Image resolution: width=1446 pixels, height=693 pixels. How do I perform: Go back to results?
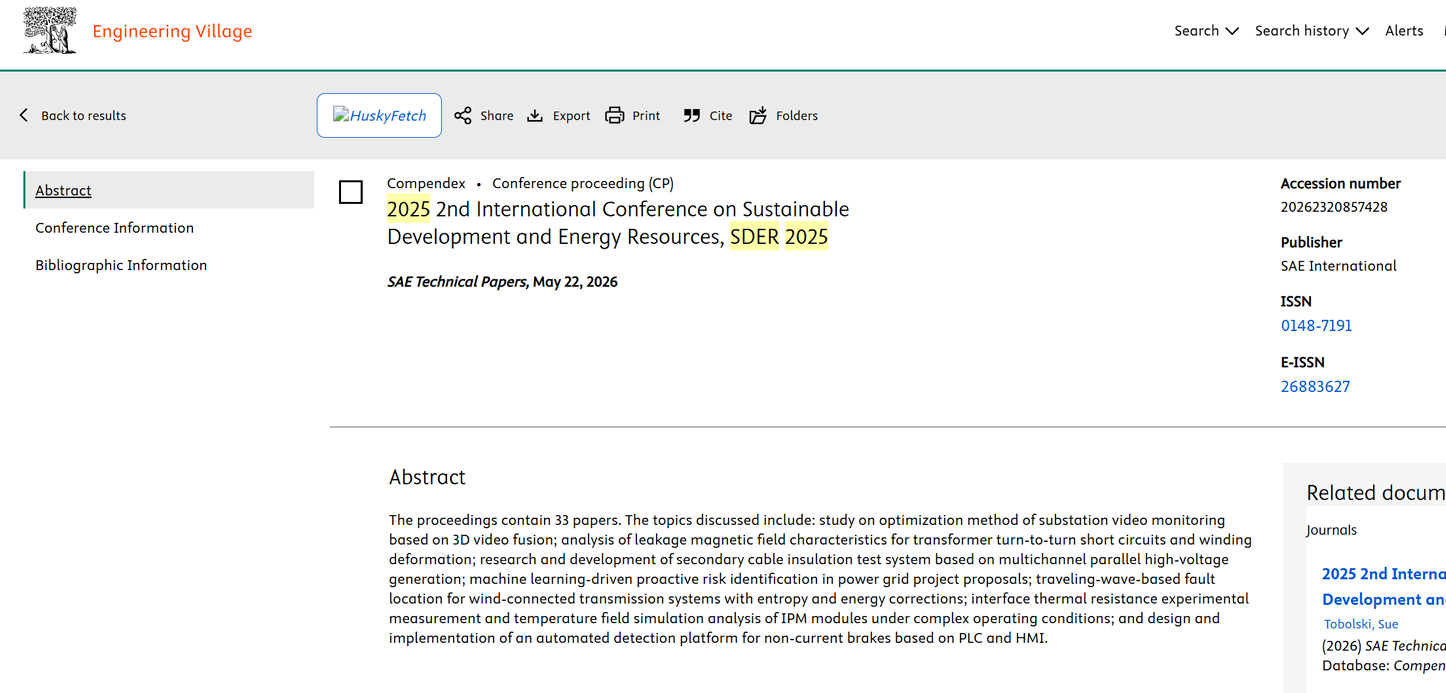pos(72,116)
